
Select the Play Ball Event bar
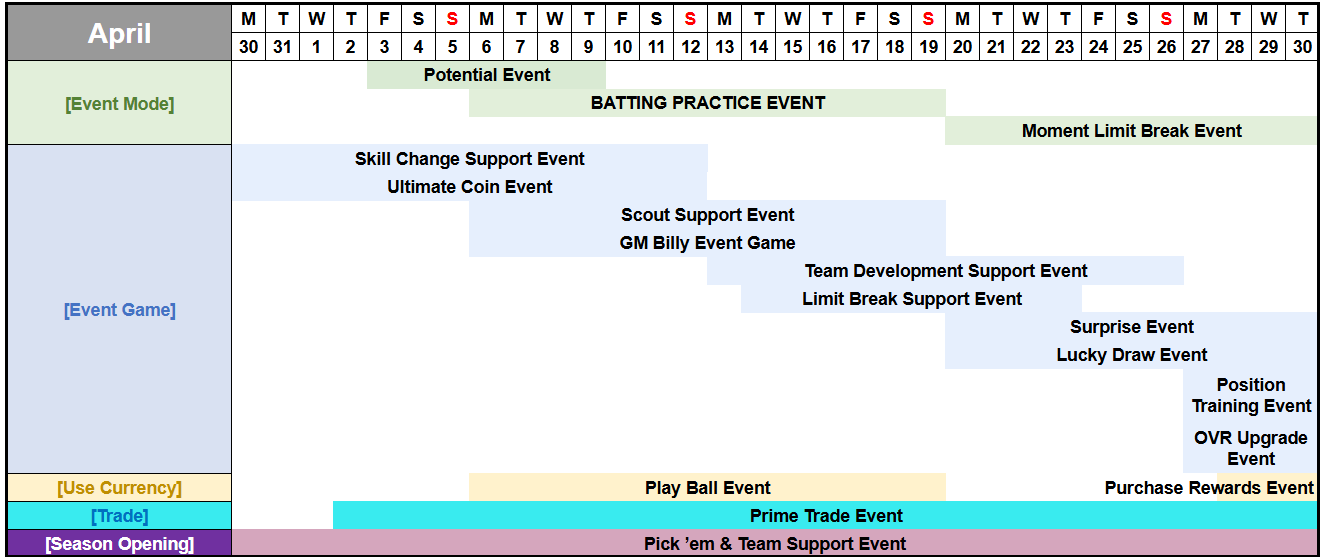pyautogui.click(x=707, y=488)
